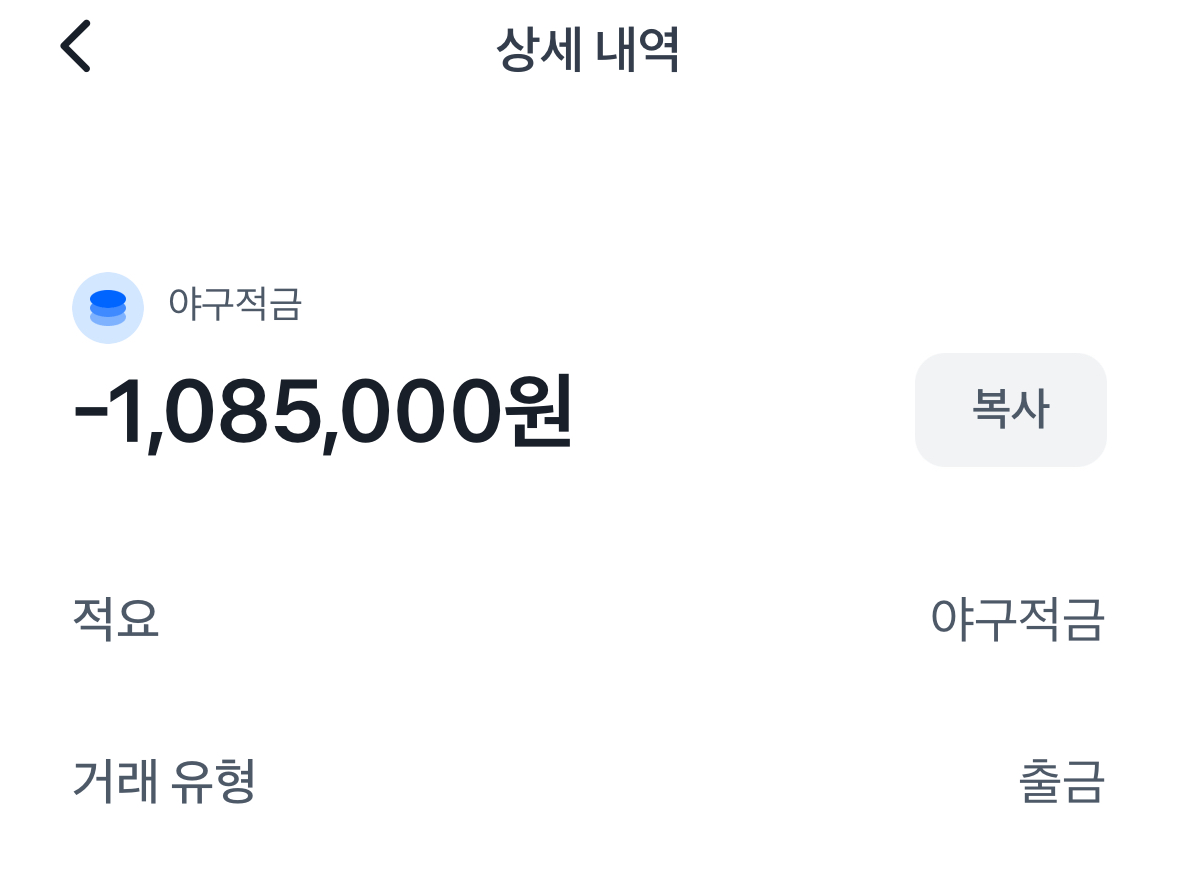This screenshot has height=869, width=1179.
Task: Go back using the left chevron
Action: click(76, 47)
